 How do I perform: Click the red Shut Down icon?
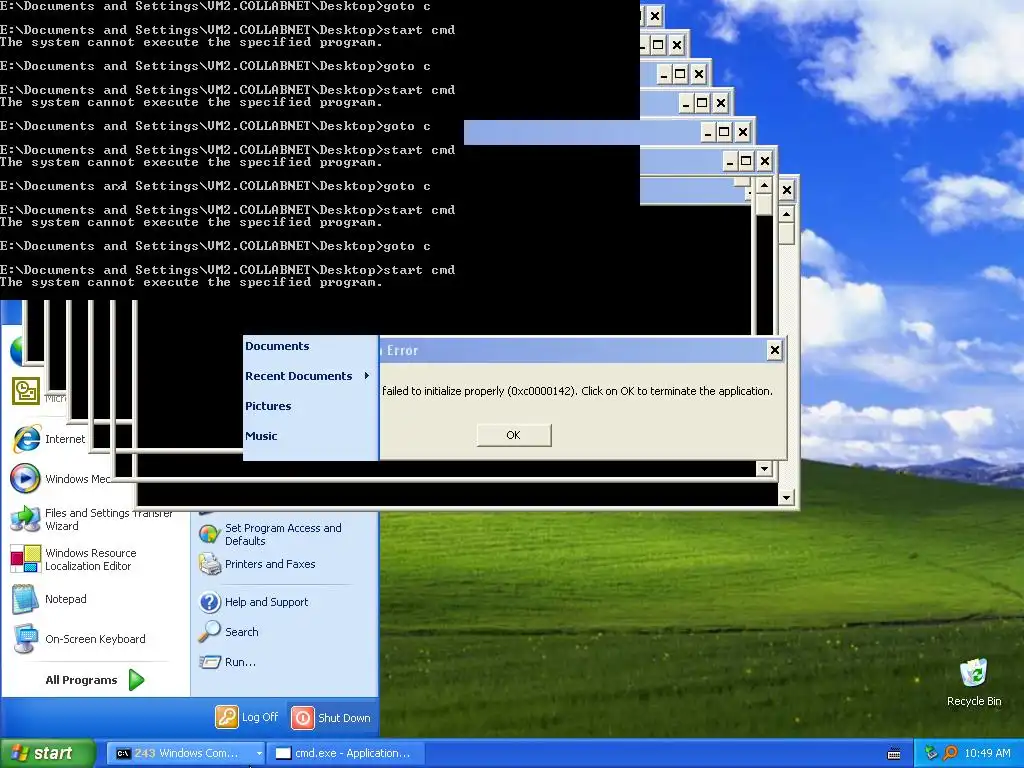coord(302,718)
